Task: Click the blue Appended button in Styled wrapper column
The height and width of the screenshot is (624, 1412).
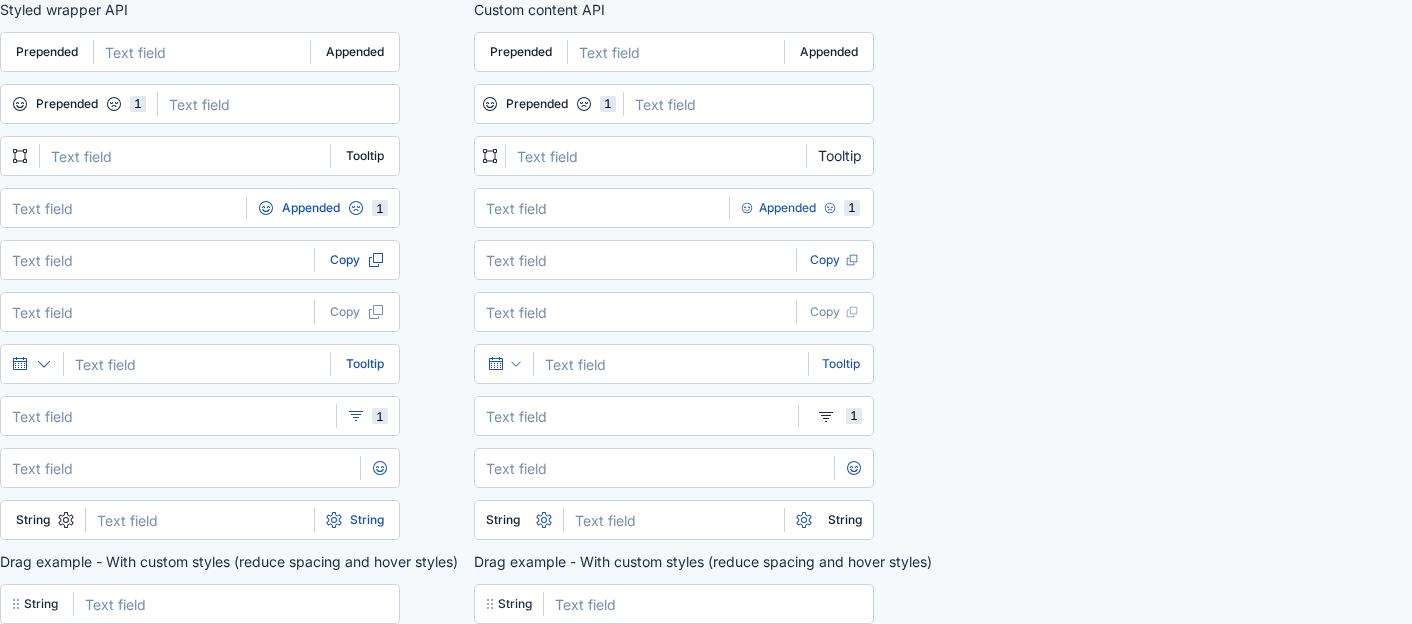Action: point(323,208)
